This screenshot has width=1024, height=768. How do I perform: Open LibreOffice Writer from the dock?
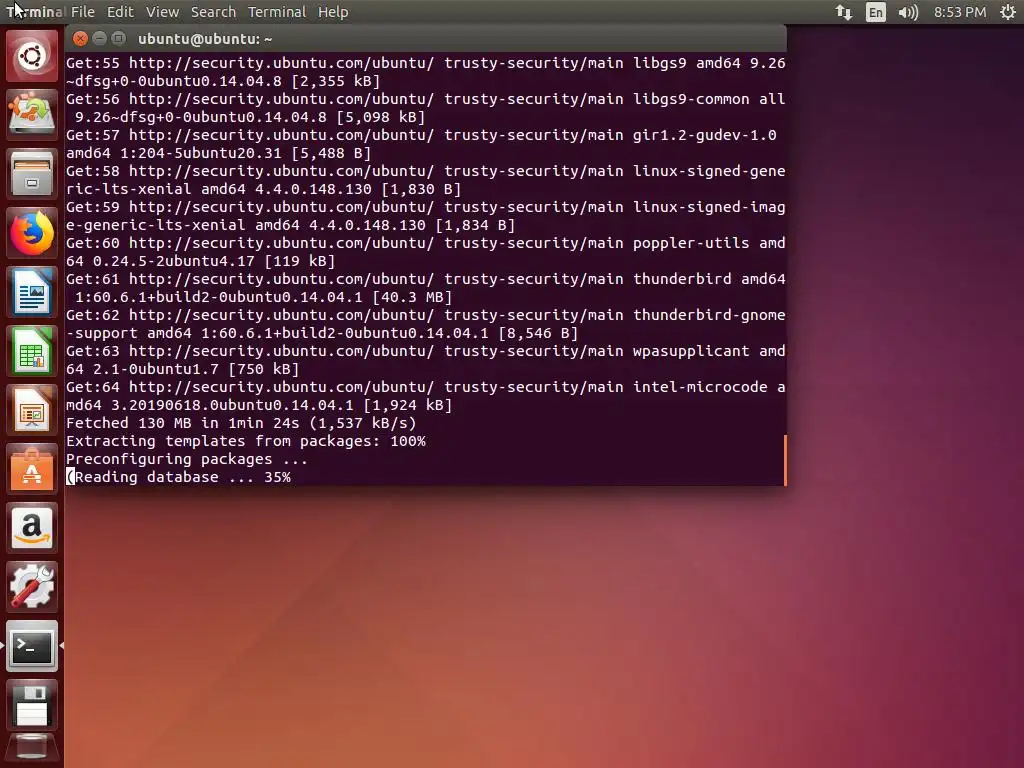click(32, 292)
